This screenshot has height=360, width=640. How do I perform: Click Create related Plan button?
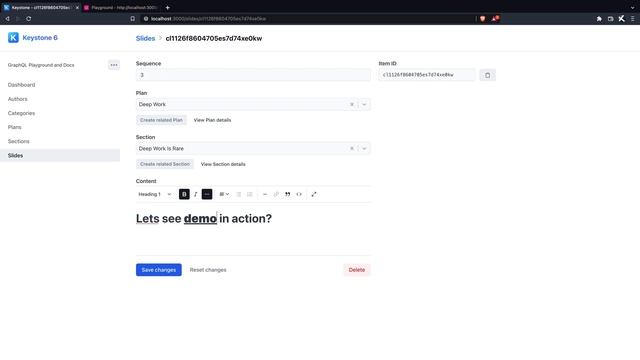tap(161, 120)
